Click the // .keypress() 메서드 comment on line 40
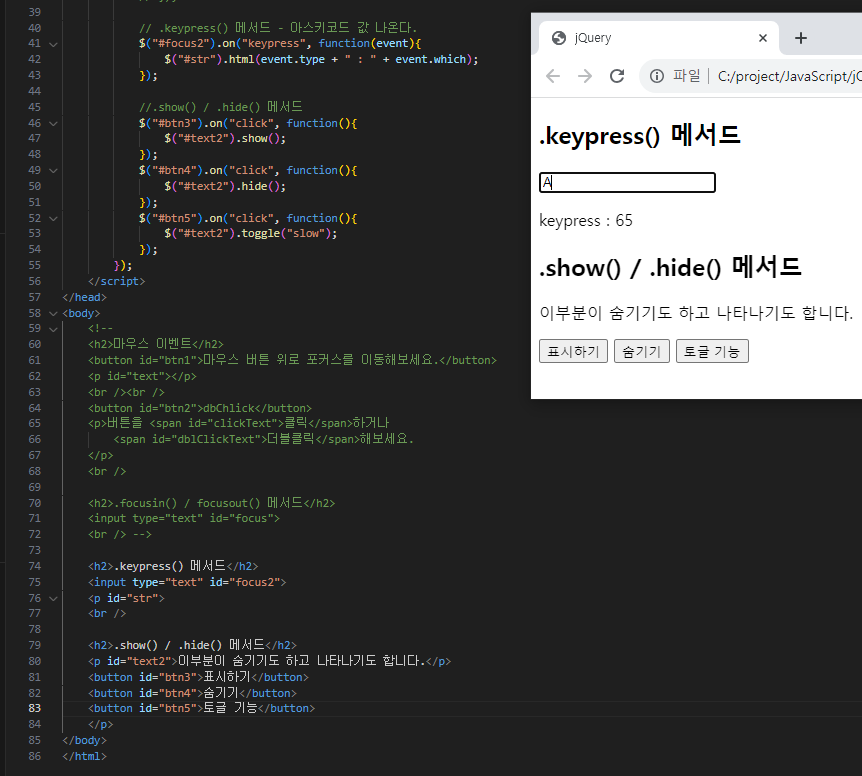The height and width of the screenshot is (776, 862). coord(278,27)
